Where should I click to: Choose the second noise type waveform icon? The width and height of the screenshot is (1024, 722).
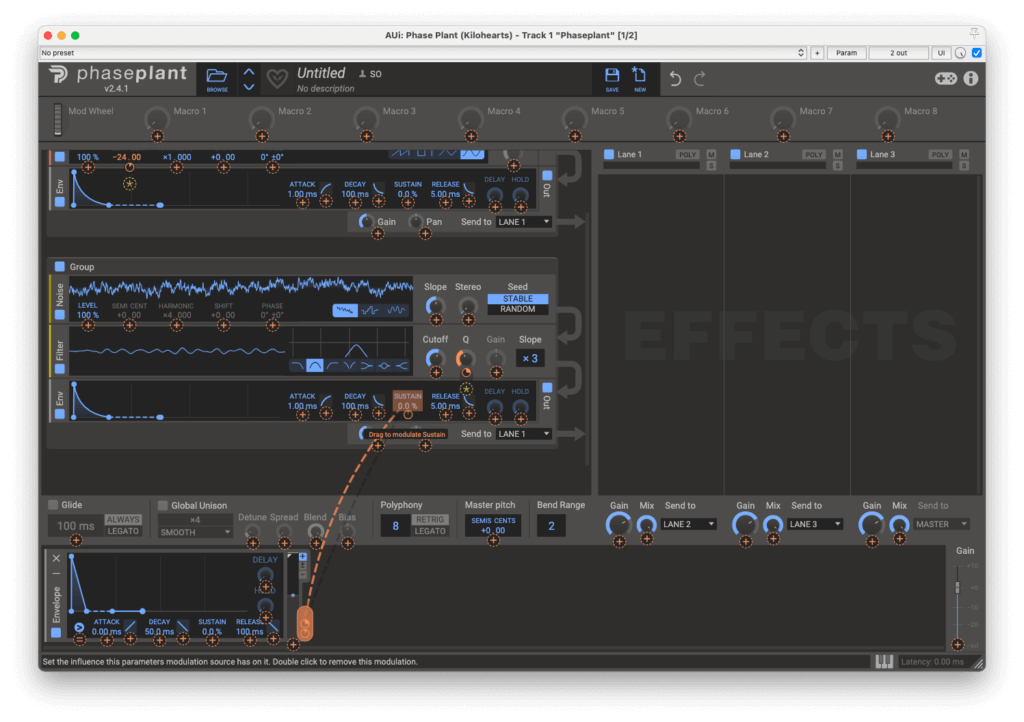[370, 310]
